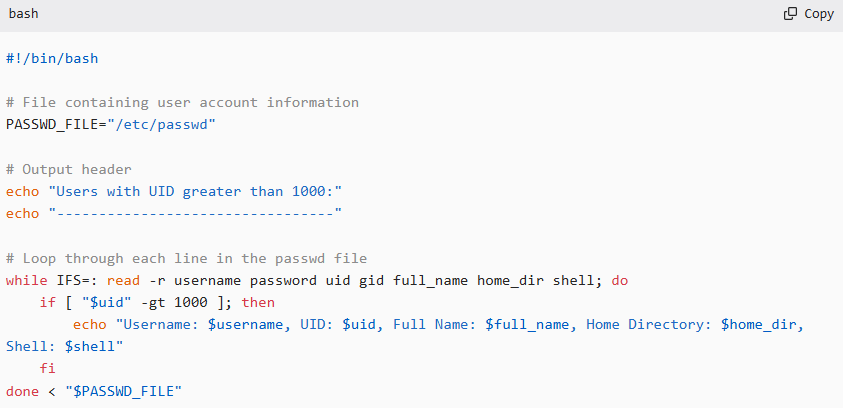The image size is (843, 408).
Task: Click the Shell: $shell text
Action: [64, 346]
